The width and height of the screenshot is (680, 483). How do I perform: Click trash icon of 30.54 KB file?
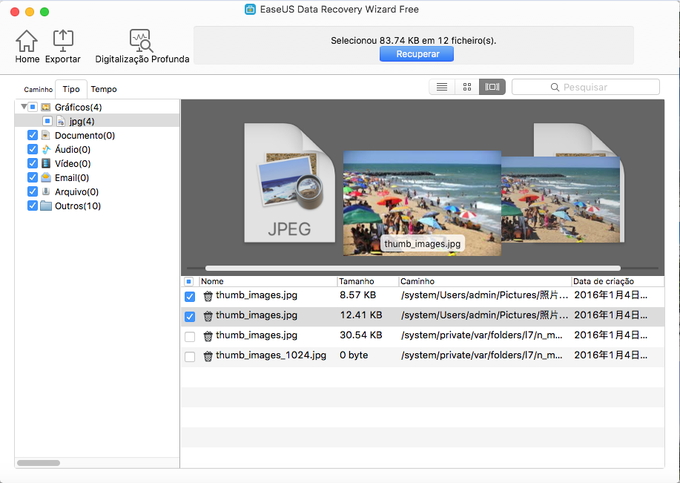point(208,336)
